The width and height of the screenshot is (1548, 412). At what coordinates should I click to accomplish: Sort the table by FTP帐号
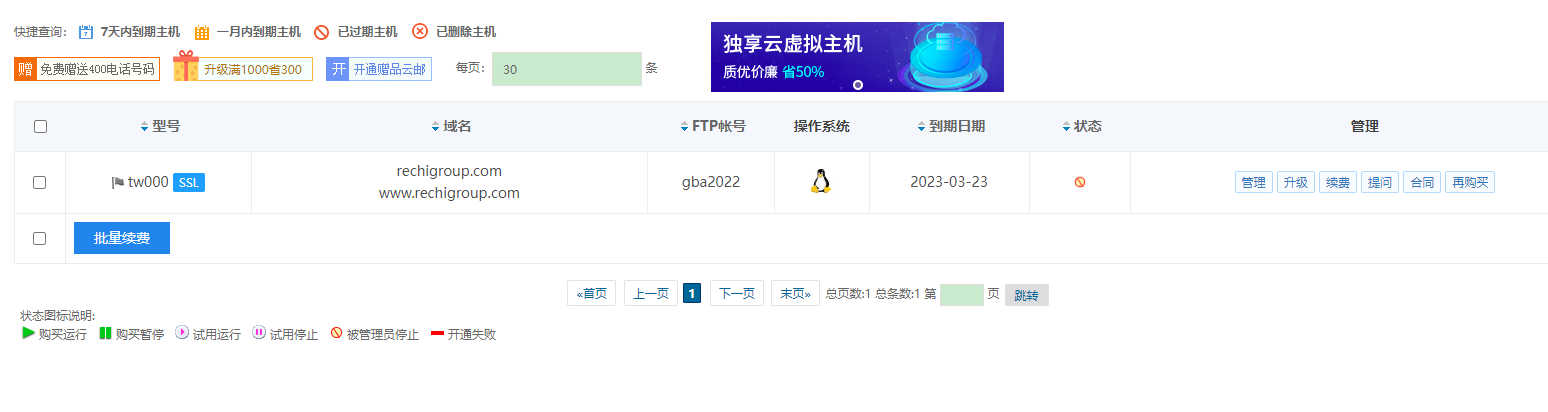pyautogui.click(x=684, y=127)
